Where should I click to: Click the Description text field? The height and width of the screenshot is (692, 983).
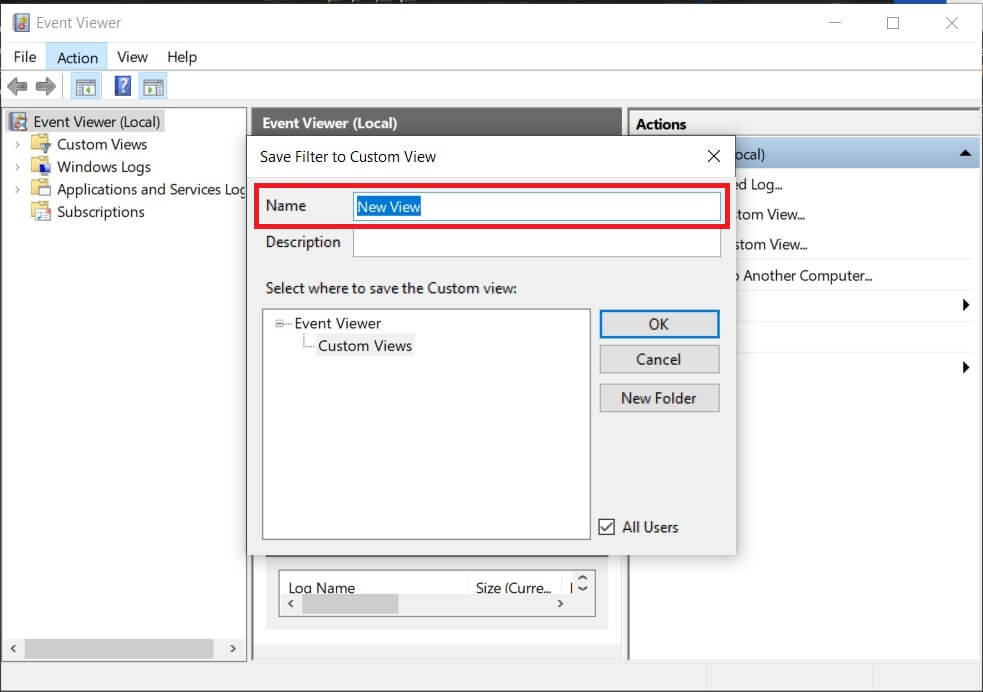536,243
